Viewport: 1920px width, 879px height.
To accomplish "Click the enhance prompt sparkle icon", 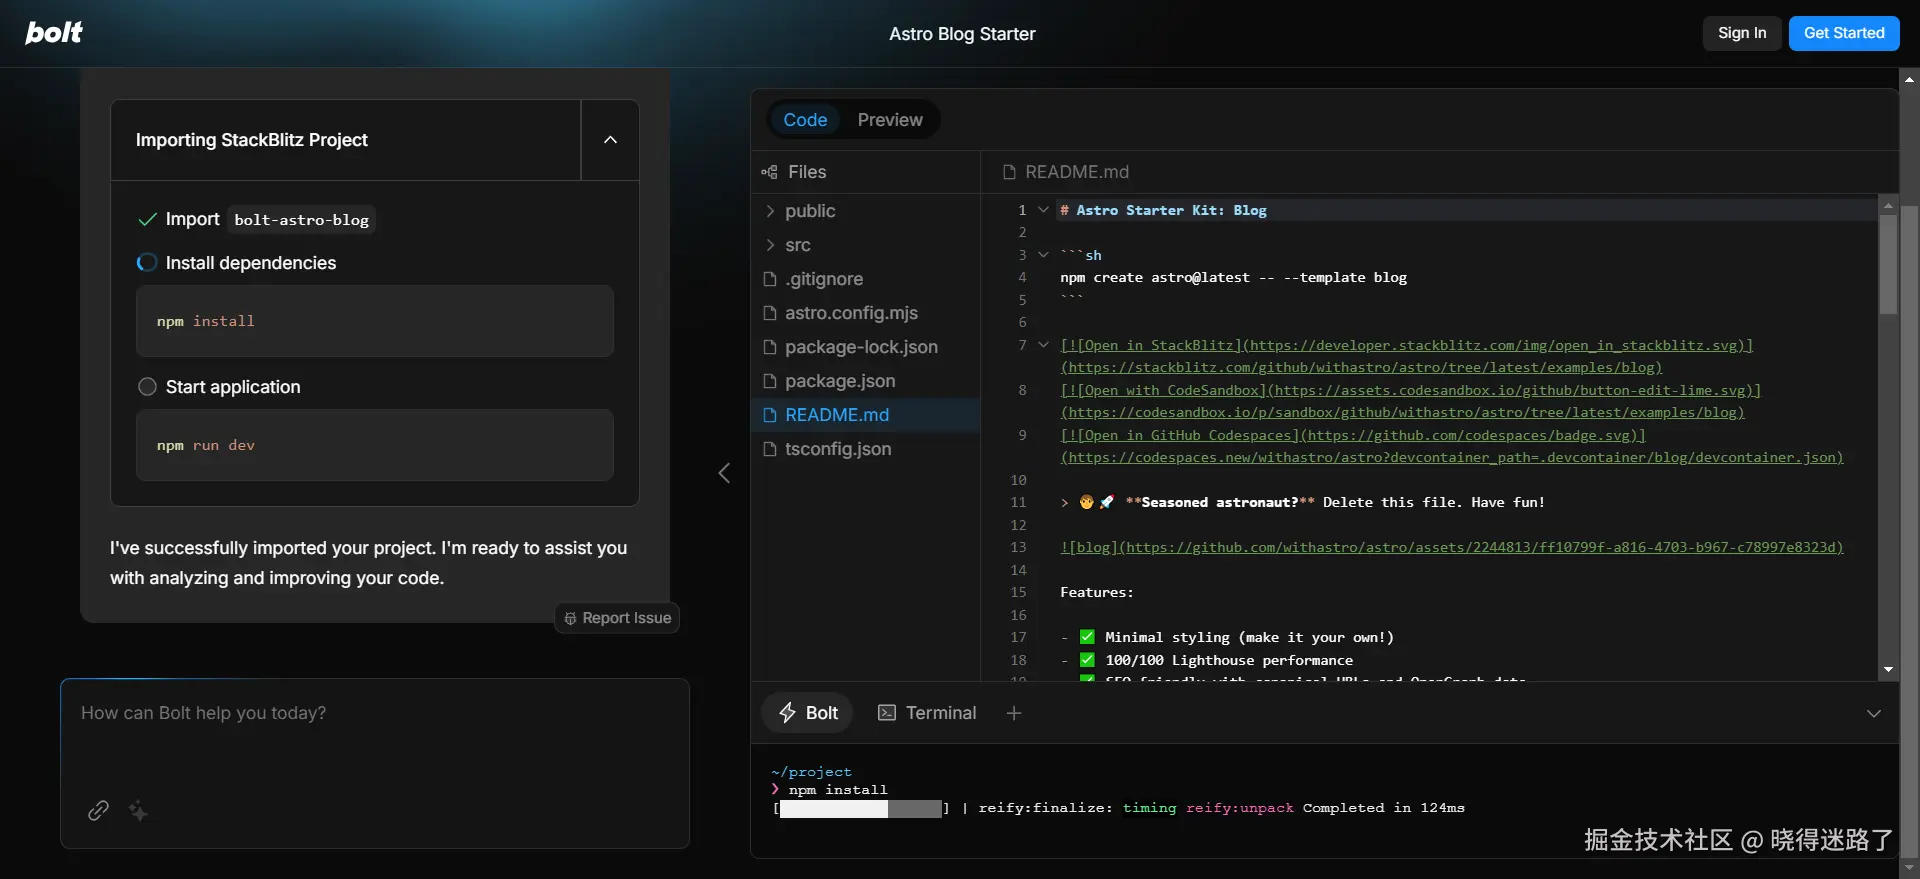I will click(138, 810).
